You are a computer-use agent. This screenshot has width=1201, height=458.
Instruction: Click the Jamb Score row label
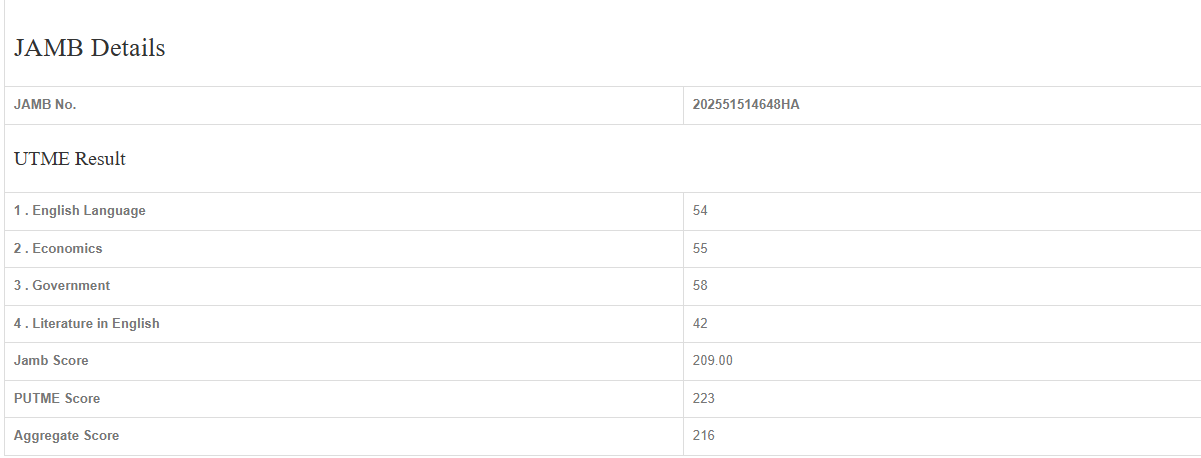[x=51, y=361]
